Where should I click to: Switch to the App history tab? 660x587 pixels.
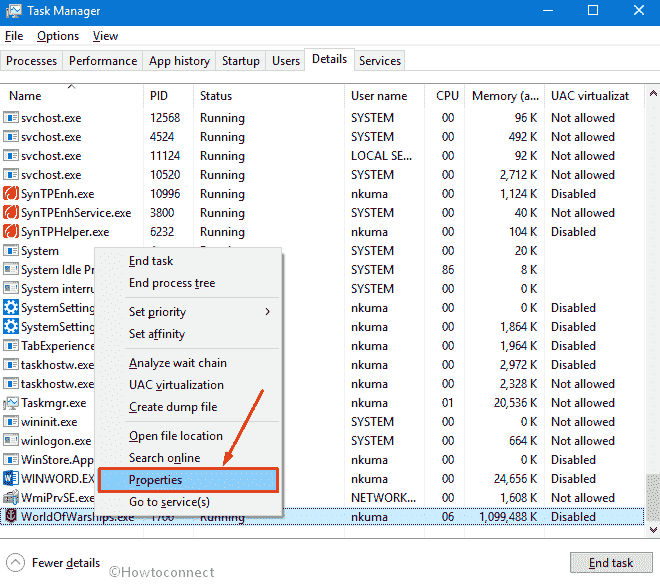tap(179, 61)
